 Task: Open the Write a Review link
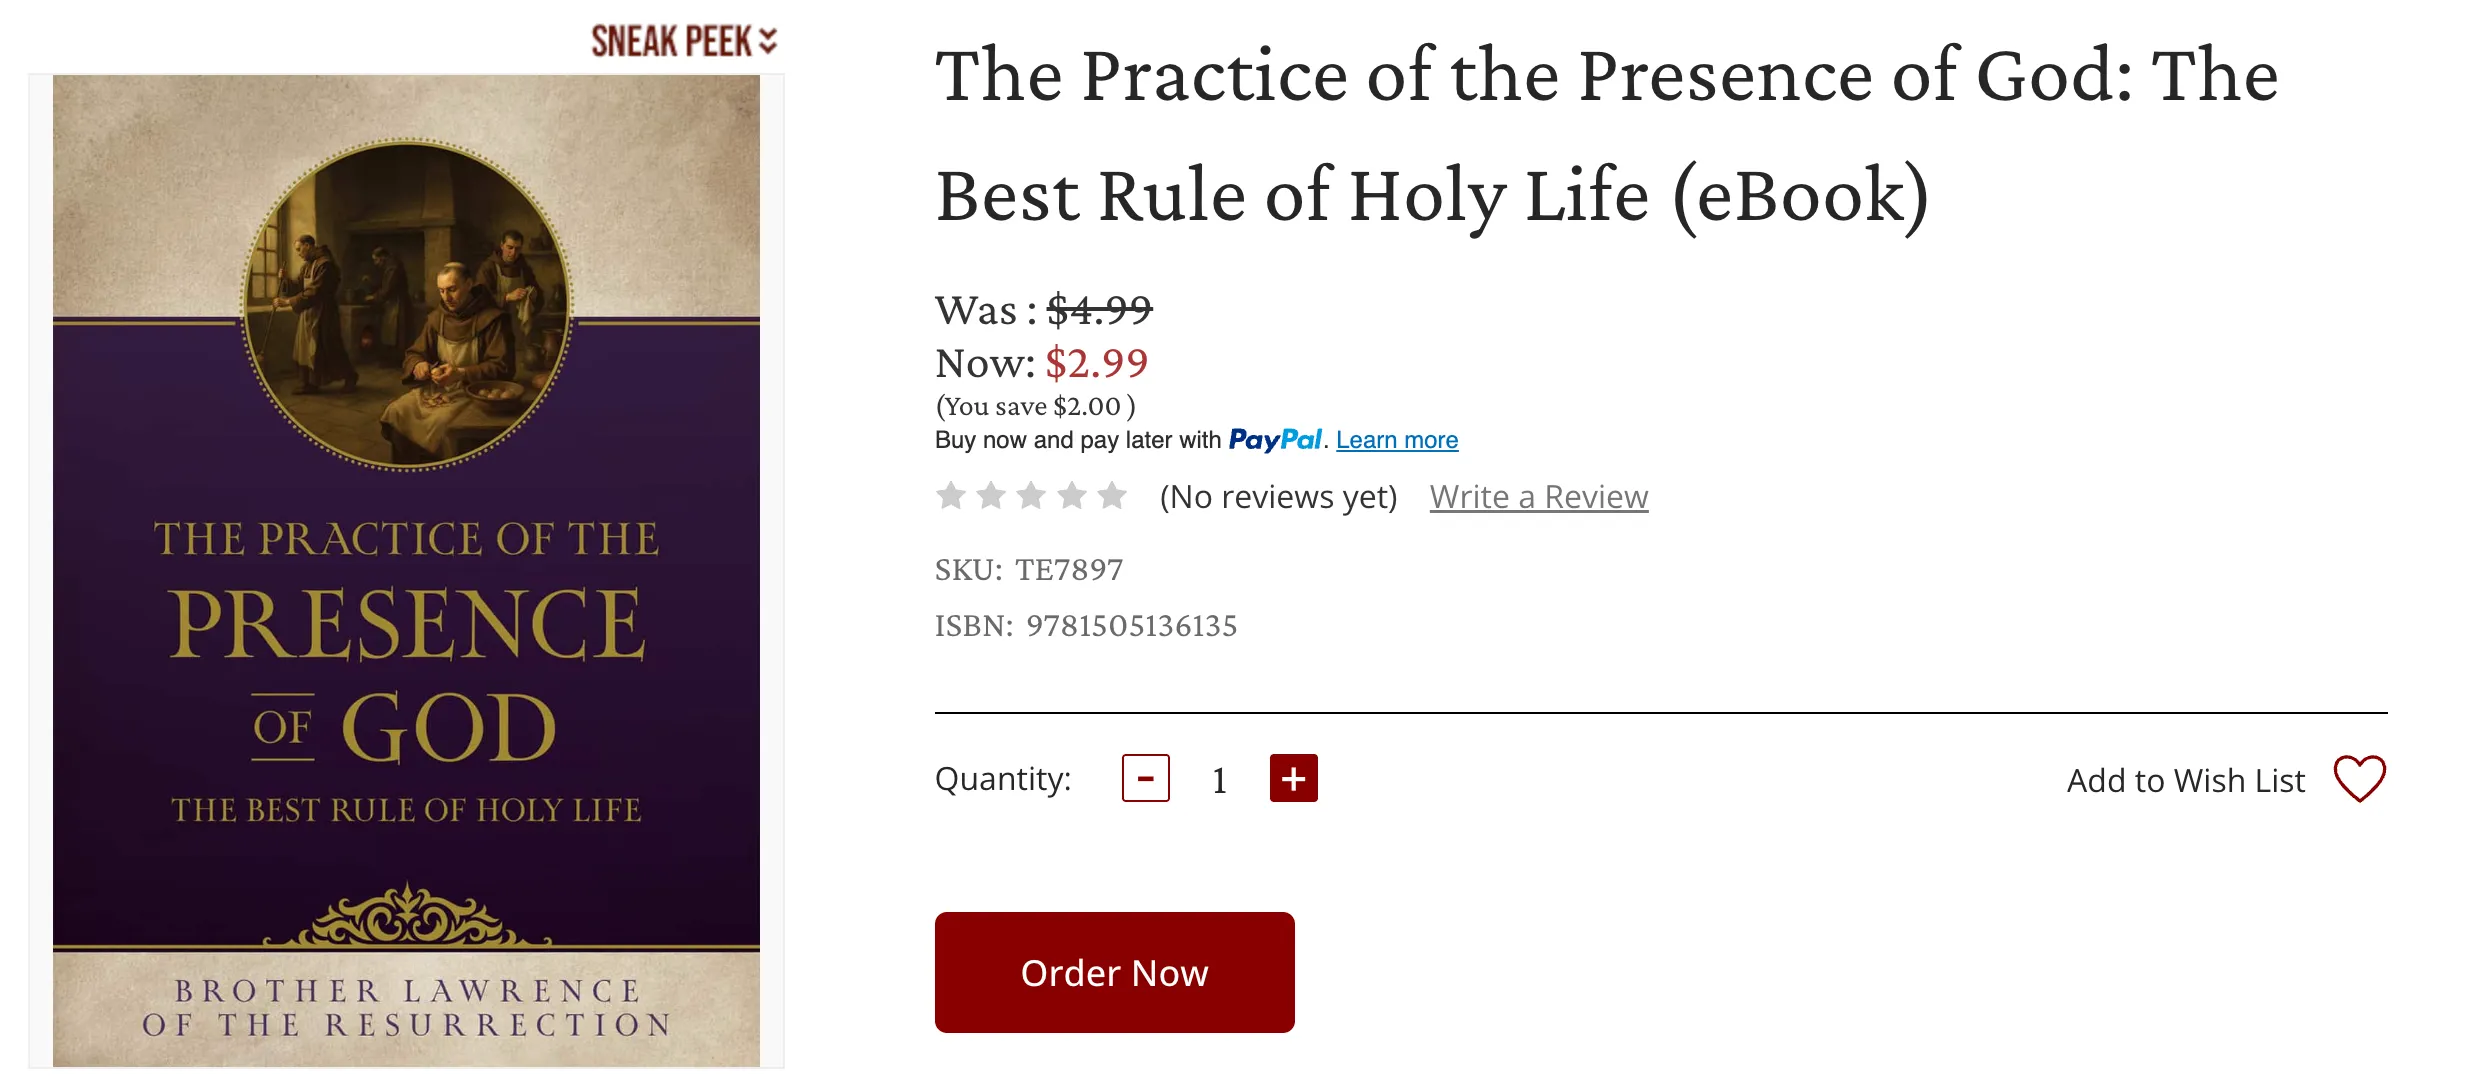(1538, 497)
